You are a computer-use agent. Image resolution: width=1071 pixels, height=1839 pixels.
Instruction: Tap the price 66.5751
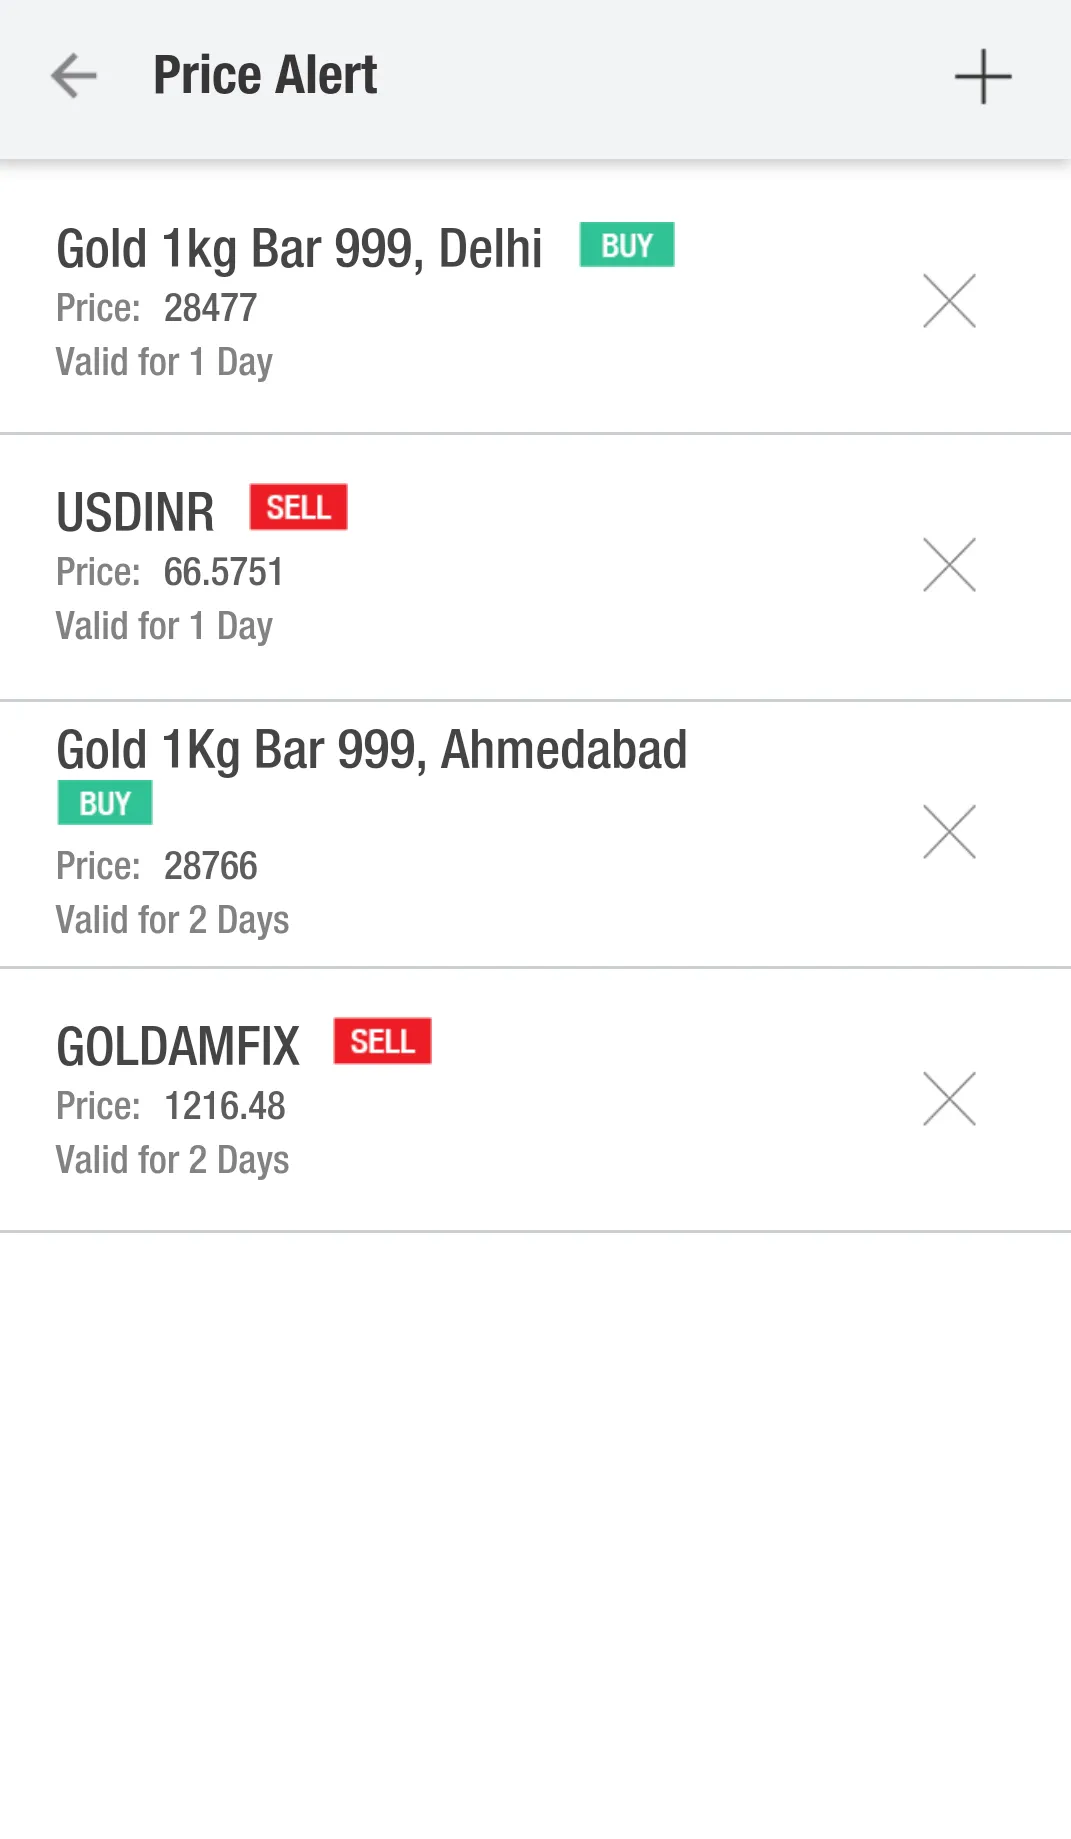[223, 572]
